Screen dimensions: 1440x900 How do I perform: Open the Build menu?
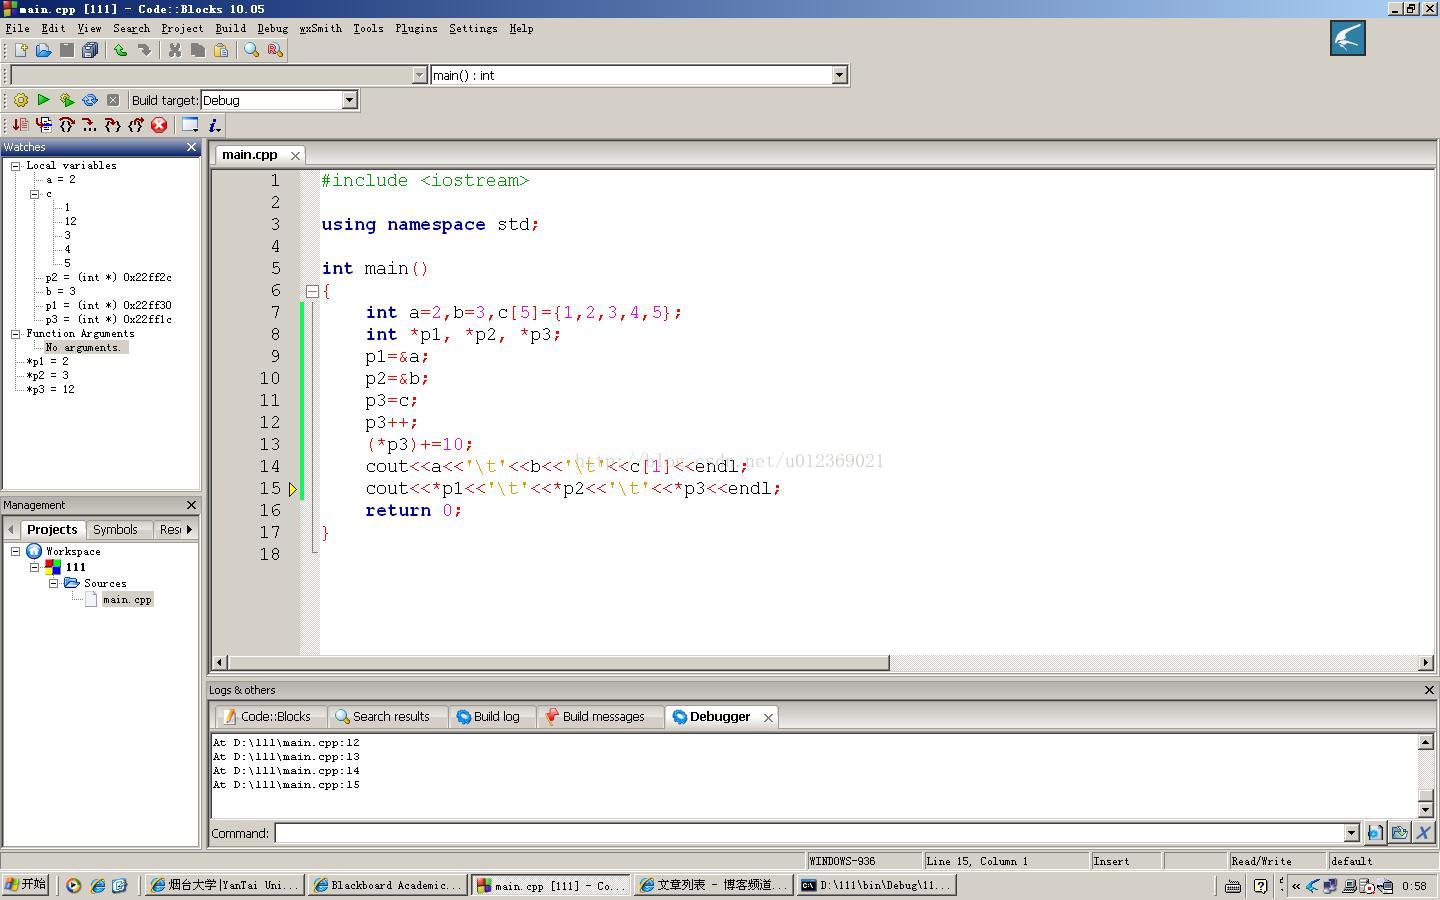(230, 28)
